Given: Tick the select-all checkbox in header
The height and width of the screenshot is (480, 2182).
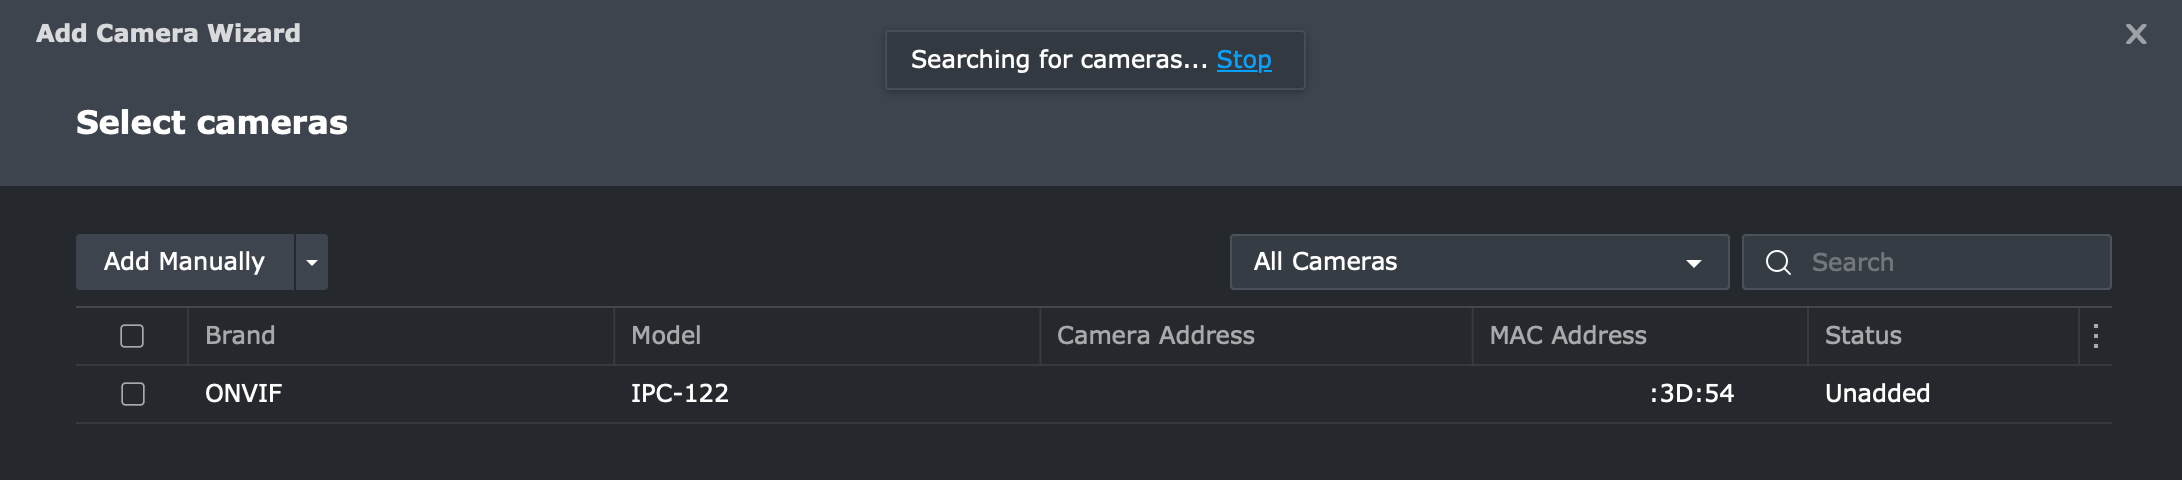Looking at the screenshot, I should coord(132,336).
